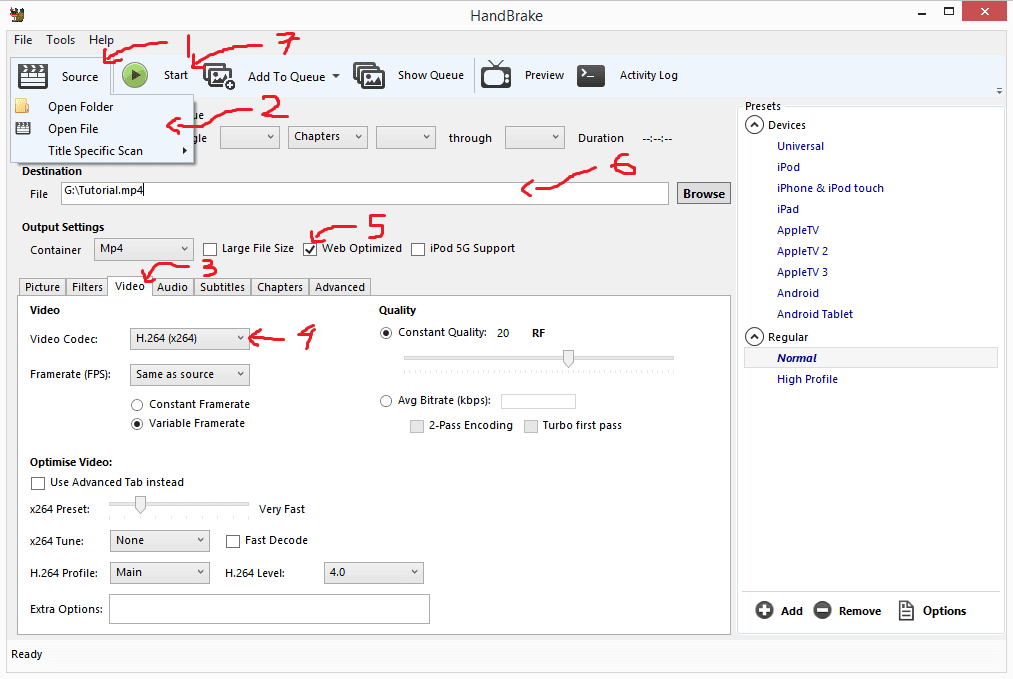
Task: Select Avg Bitrate radio button
Action: pyautogui.click(x=386, y=401)
